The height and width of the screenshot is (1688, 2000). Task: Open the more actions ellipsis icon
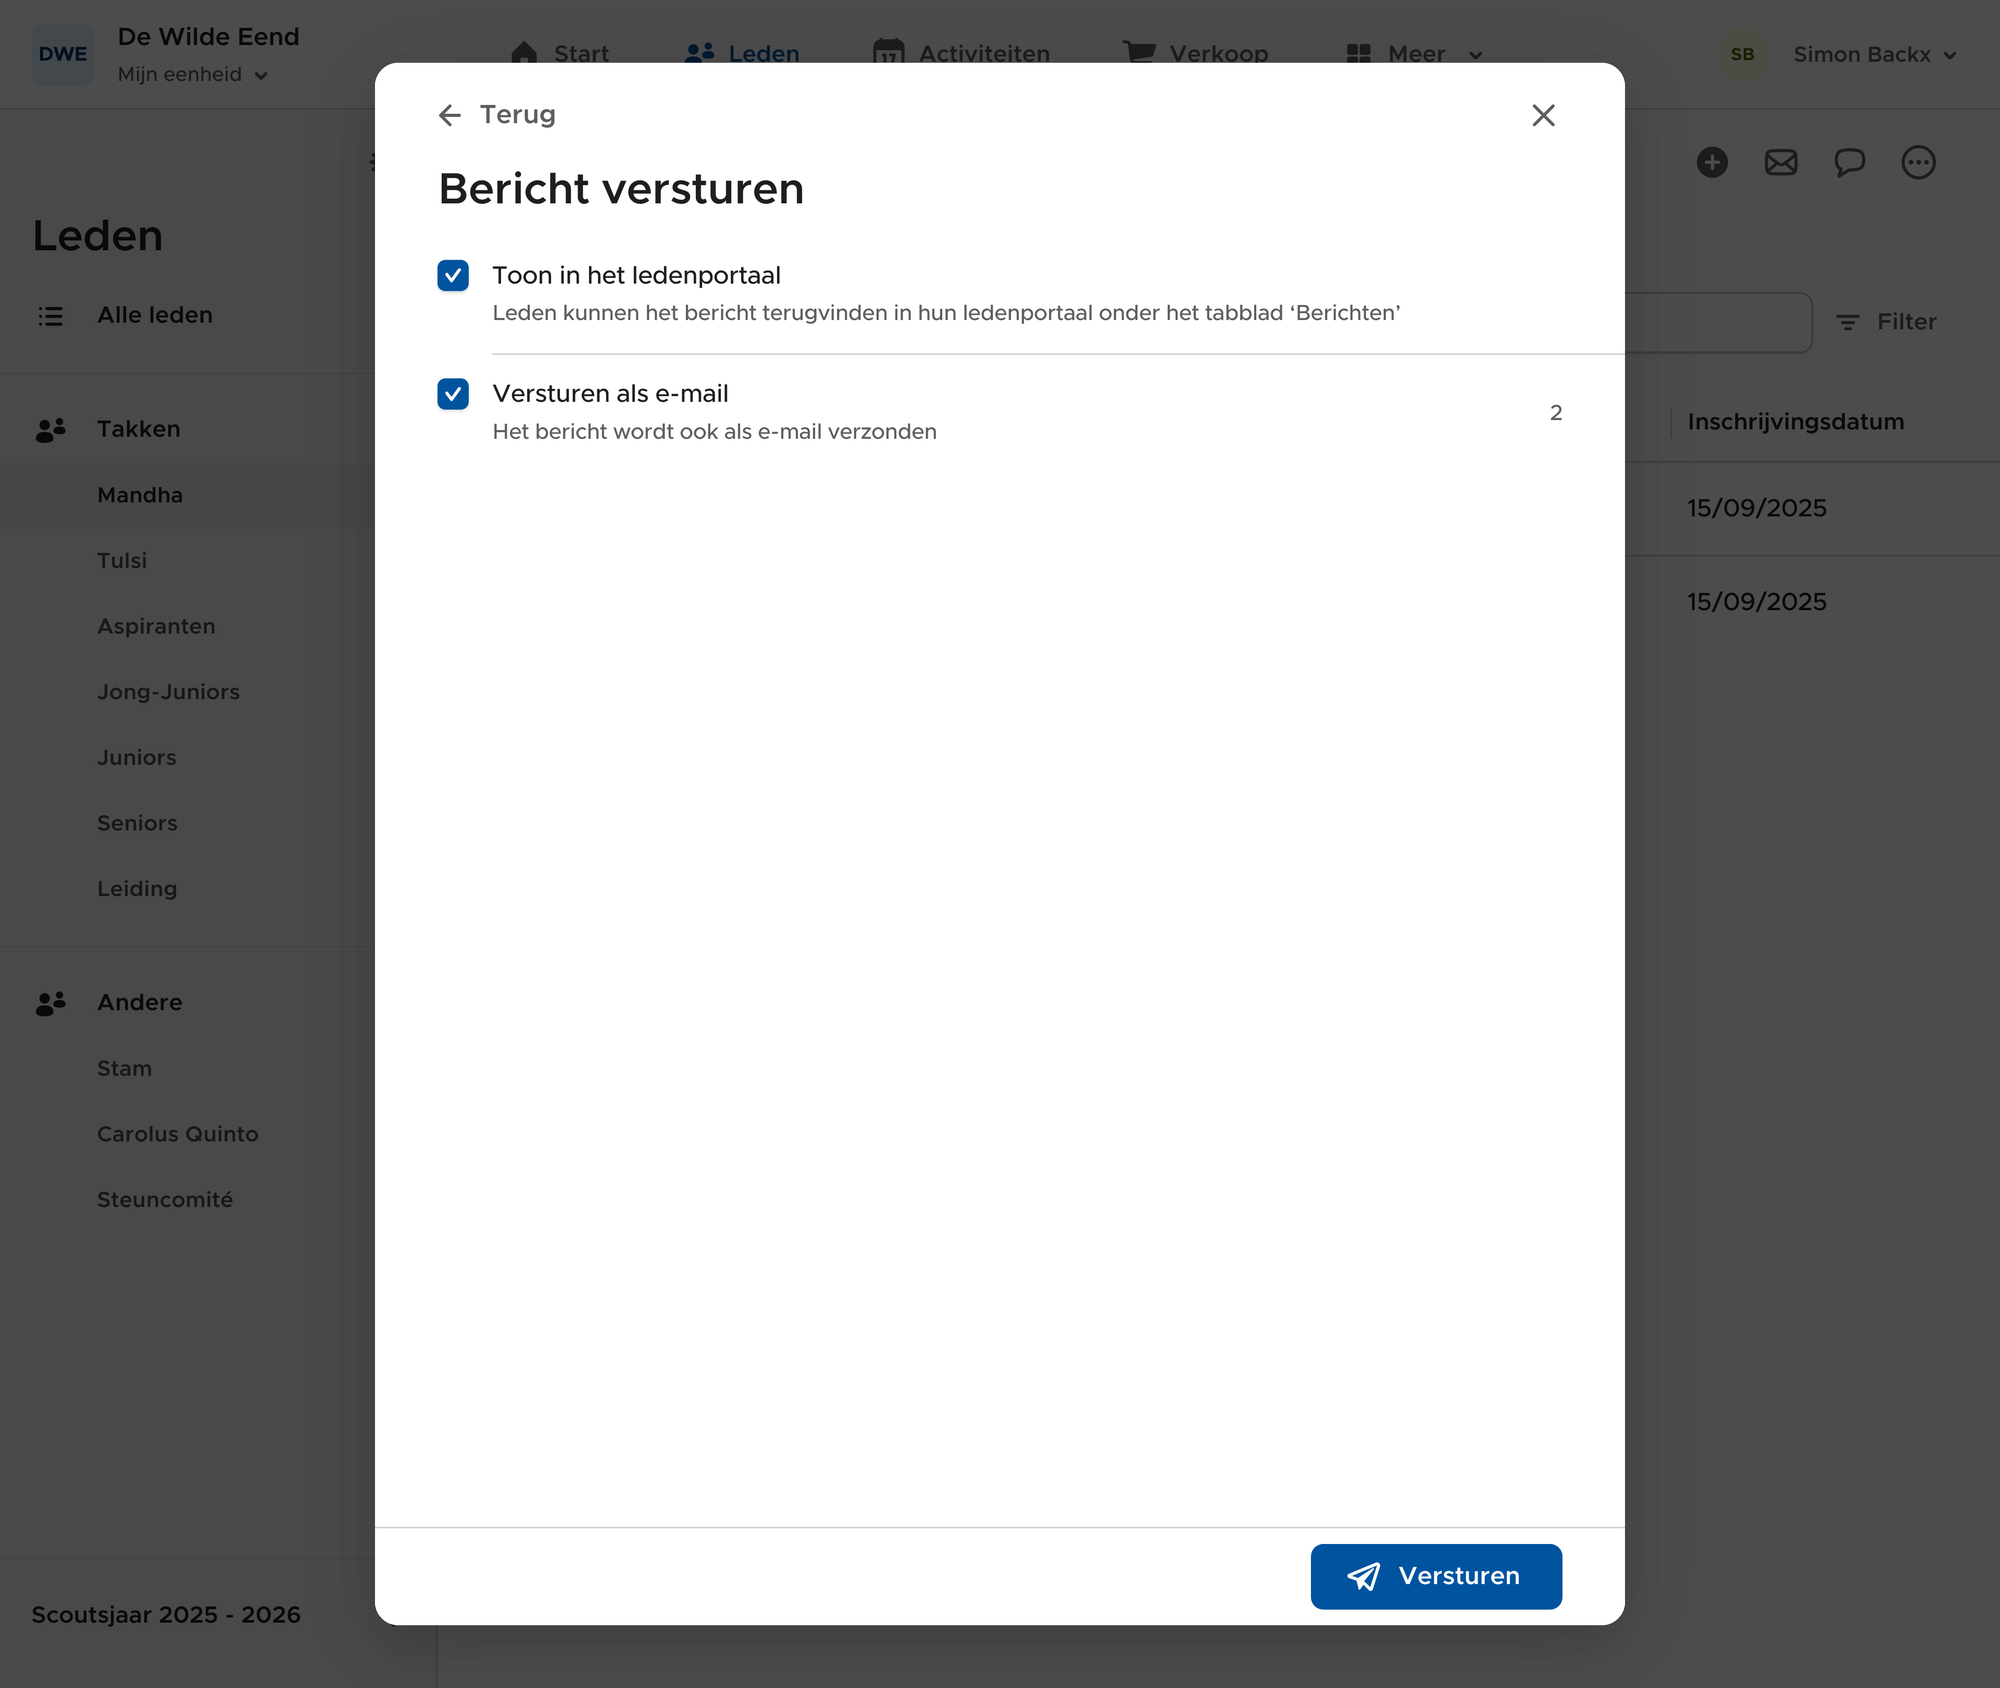(1918, 162)
